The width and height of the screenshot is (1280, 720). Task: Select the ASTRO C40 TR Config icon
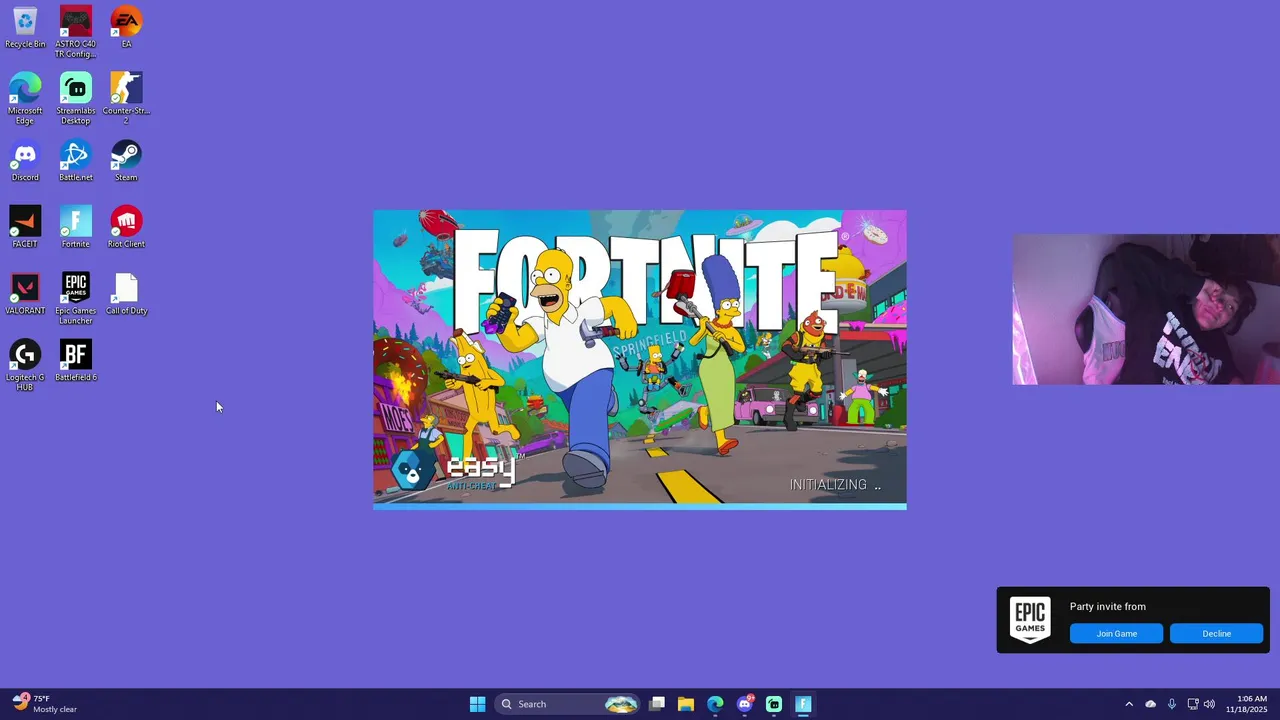[76, 32]
